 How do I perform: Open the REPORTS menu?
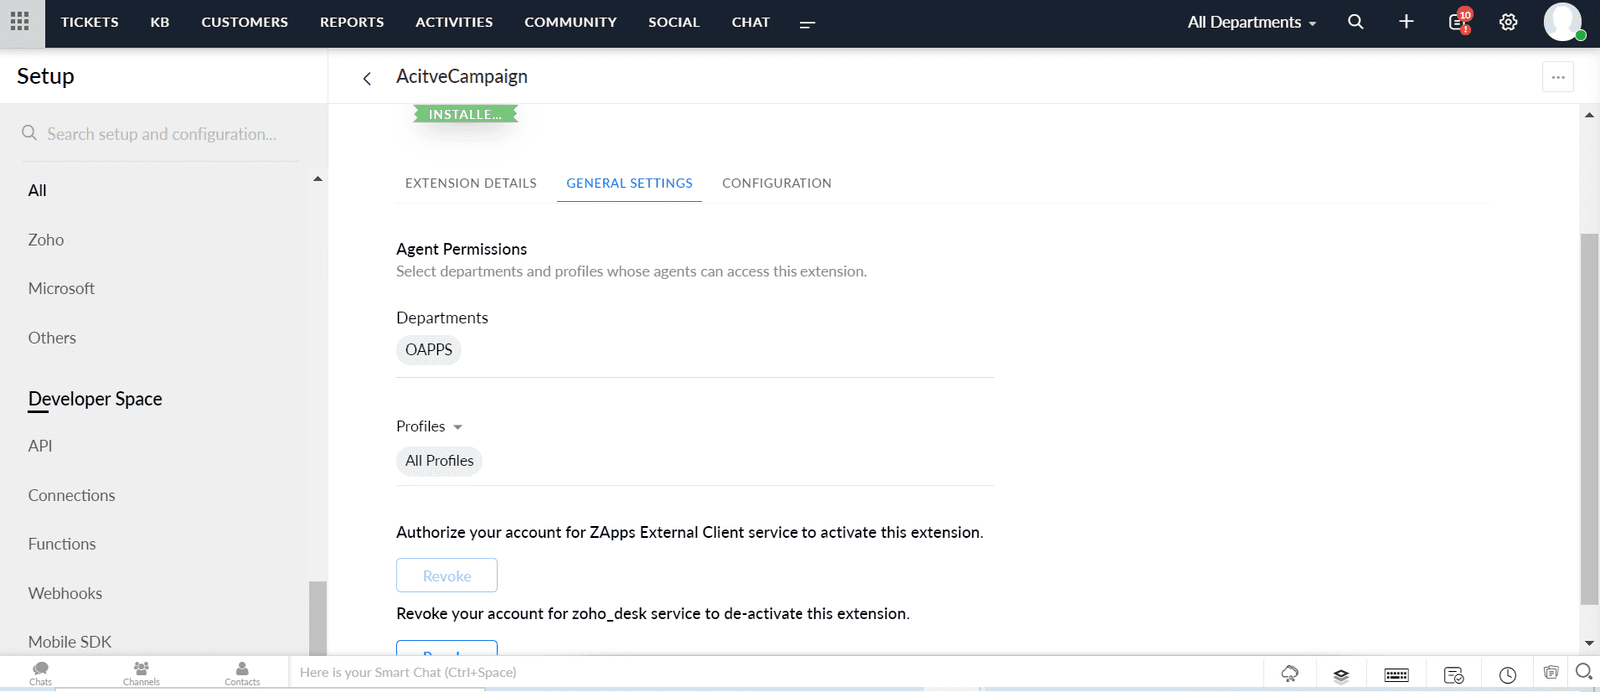pyautogui.click(x=352, y=22)
